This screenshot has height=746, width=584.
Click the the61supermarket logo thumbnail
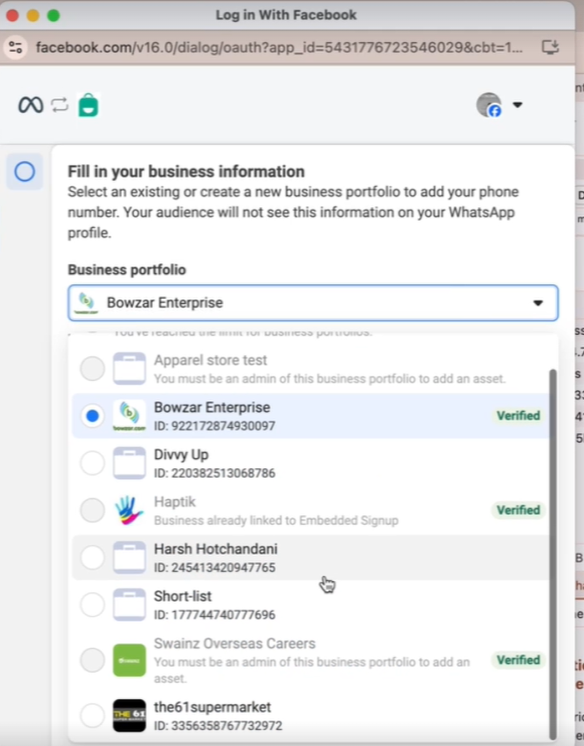coord(129,715)
